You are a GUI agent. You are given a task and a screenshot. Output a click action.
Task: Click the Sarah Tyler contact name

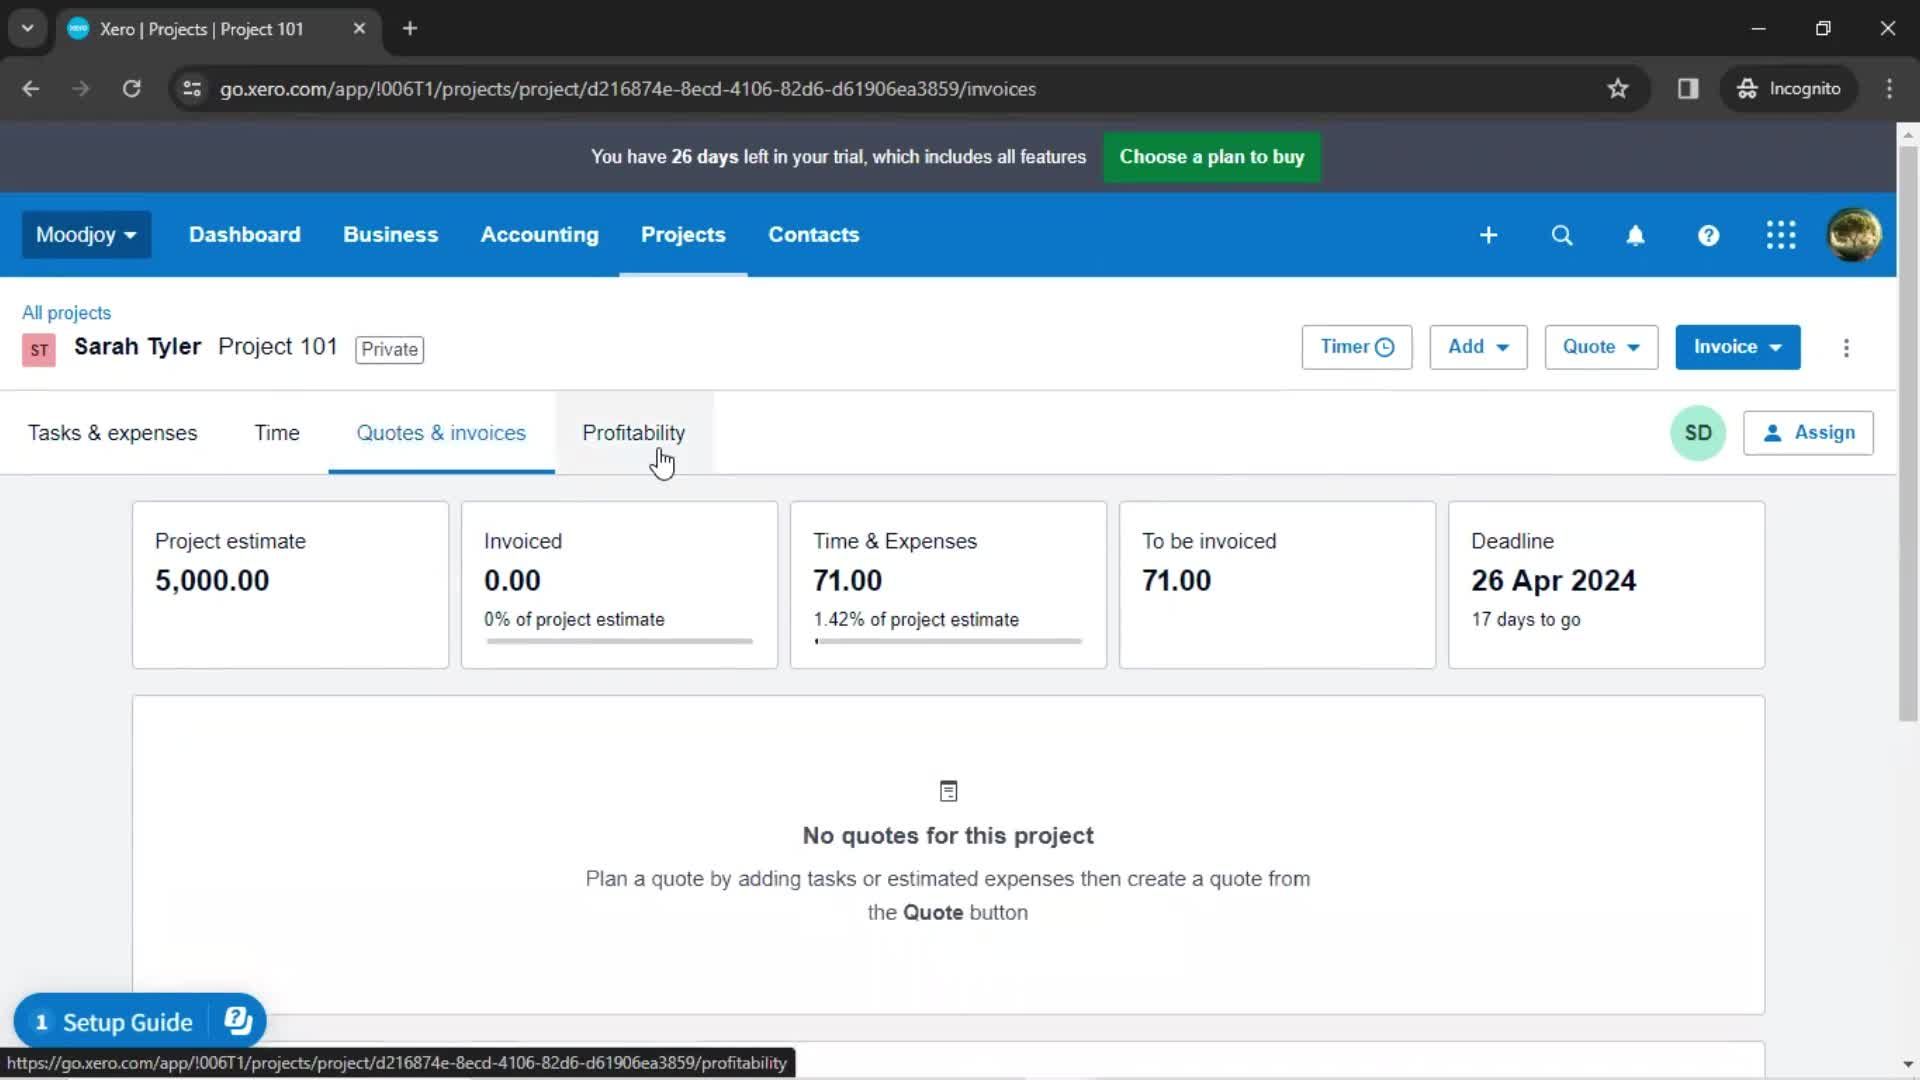tap(137, 347)
